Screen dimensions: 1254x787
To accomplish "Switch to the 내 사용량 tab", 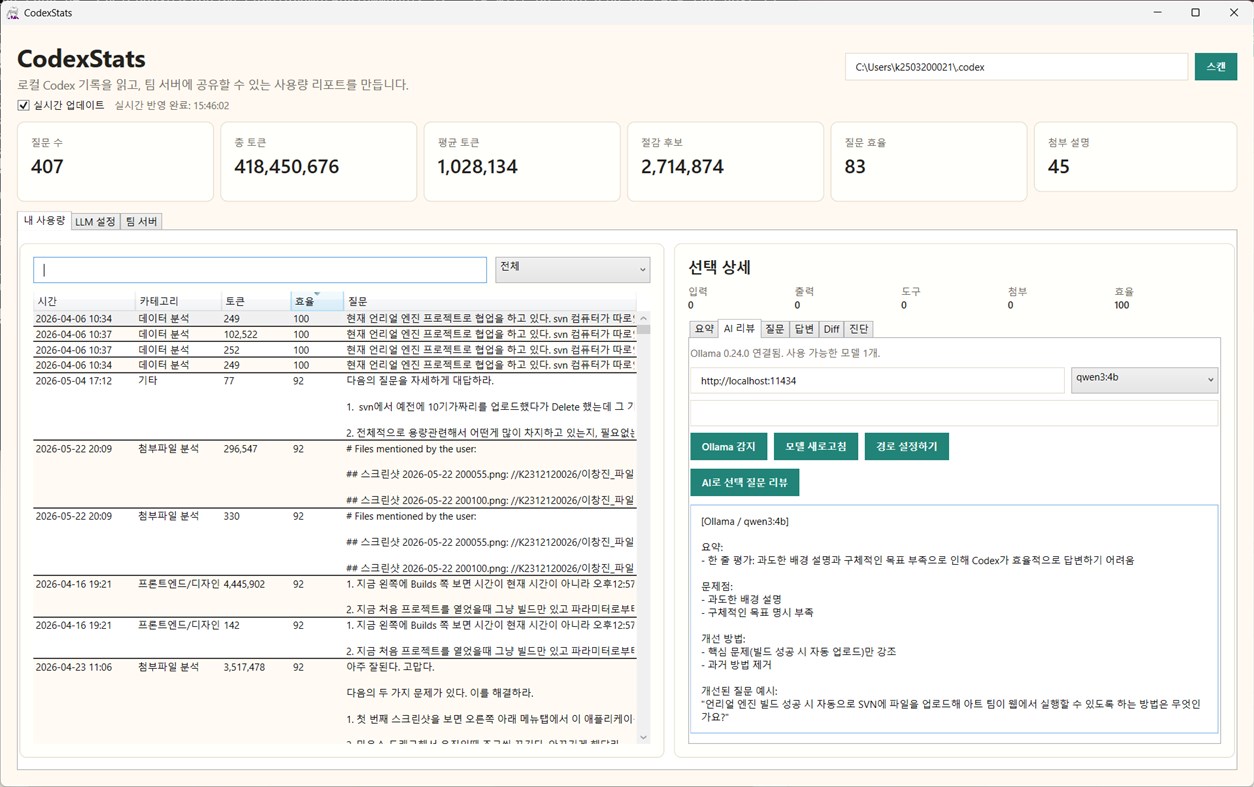I will click(44, 220).
